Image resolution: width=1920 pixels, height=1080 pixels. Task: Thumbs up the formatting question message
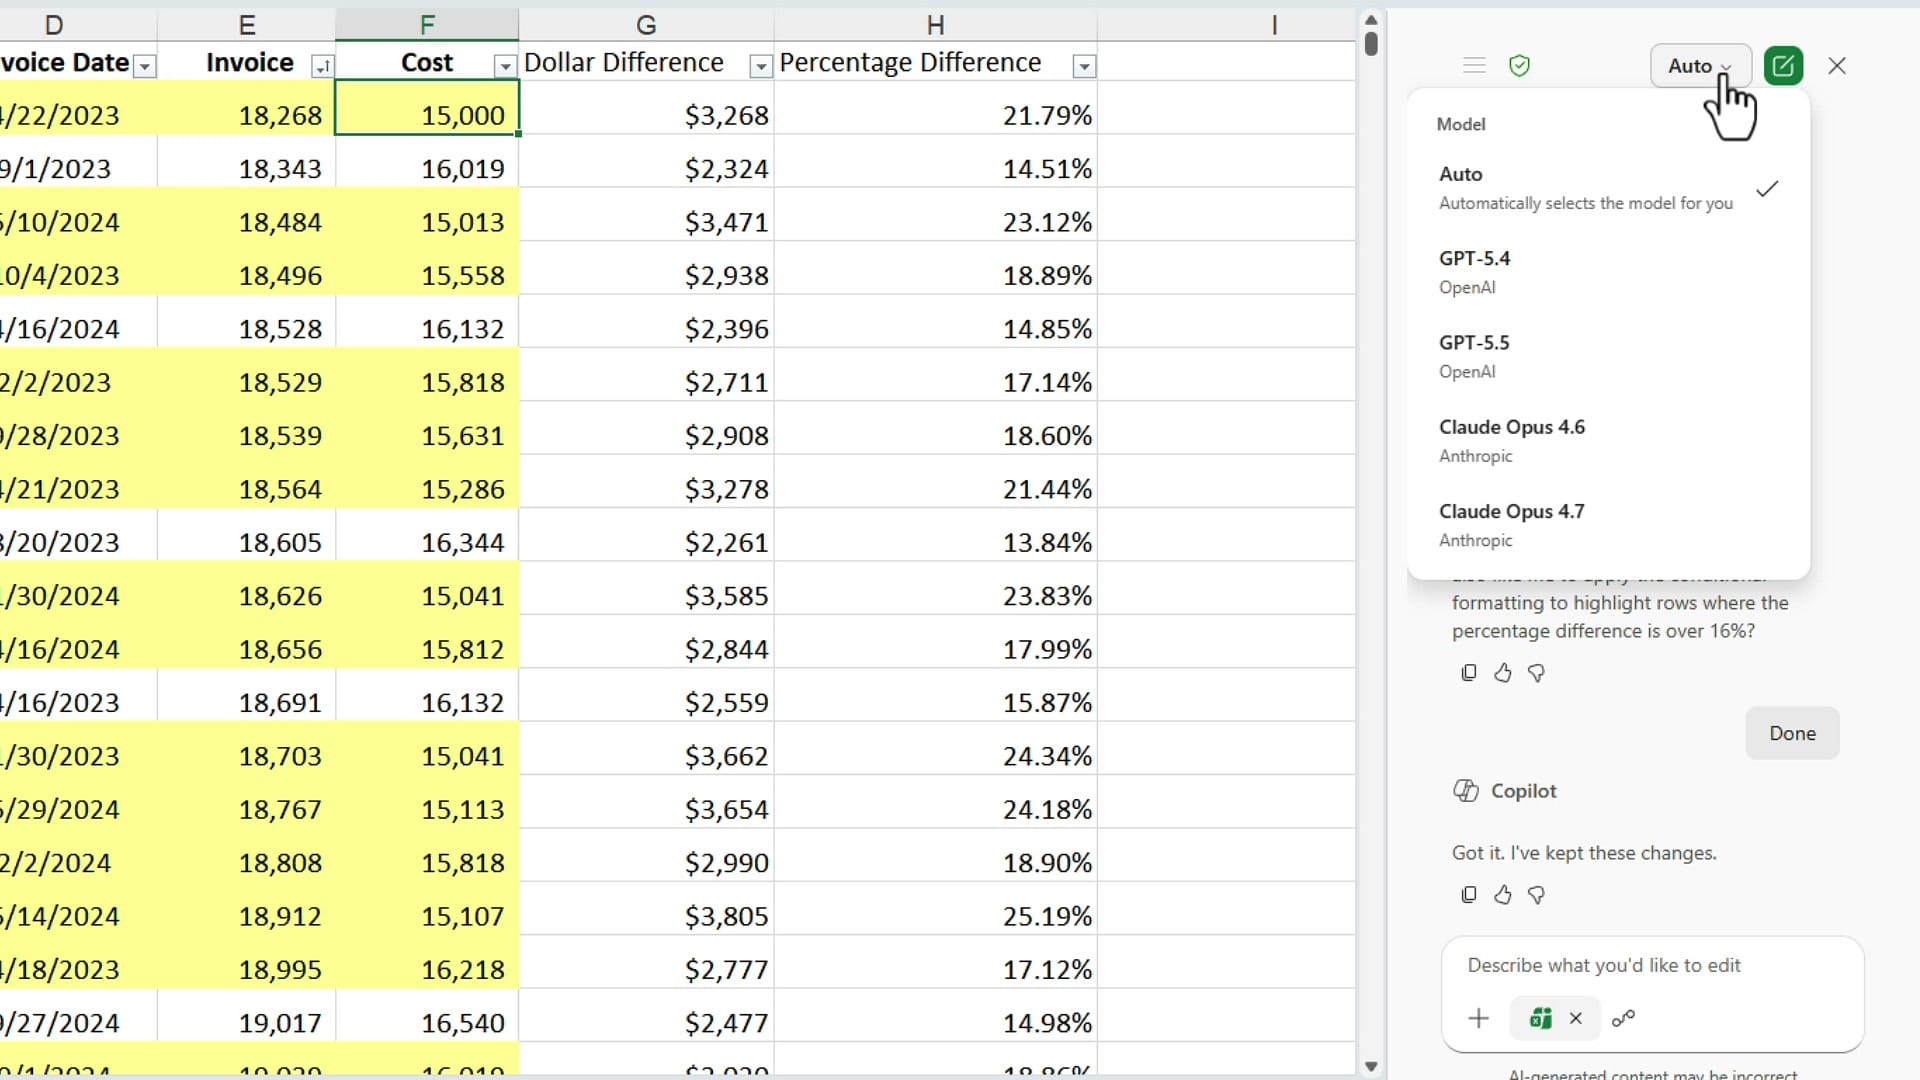tap(1503, 673)
